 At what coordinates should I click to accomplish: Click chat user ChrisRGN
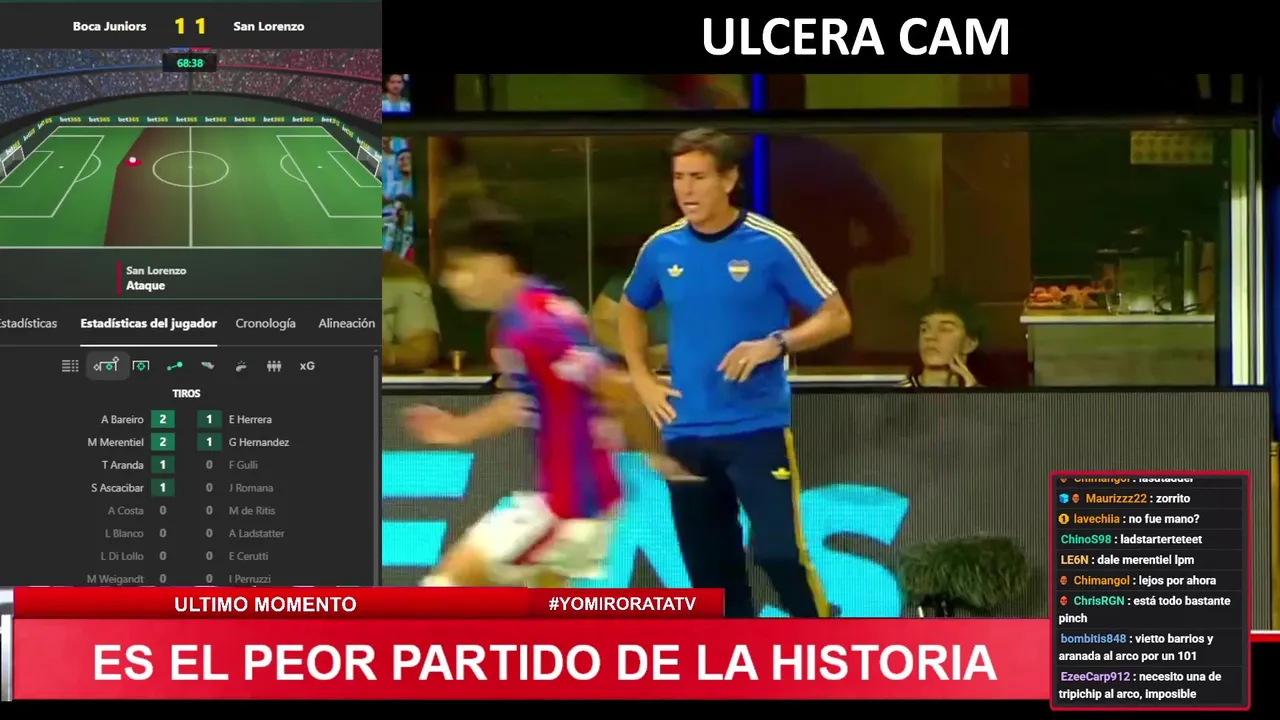(1099, 601)
